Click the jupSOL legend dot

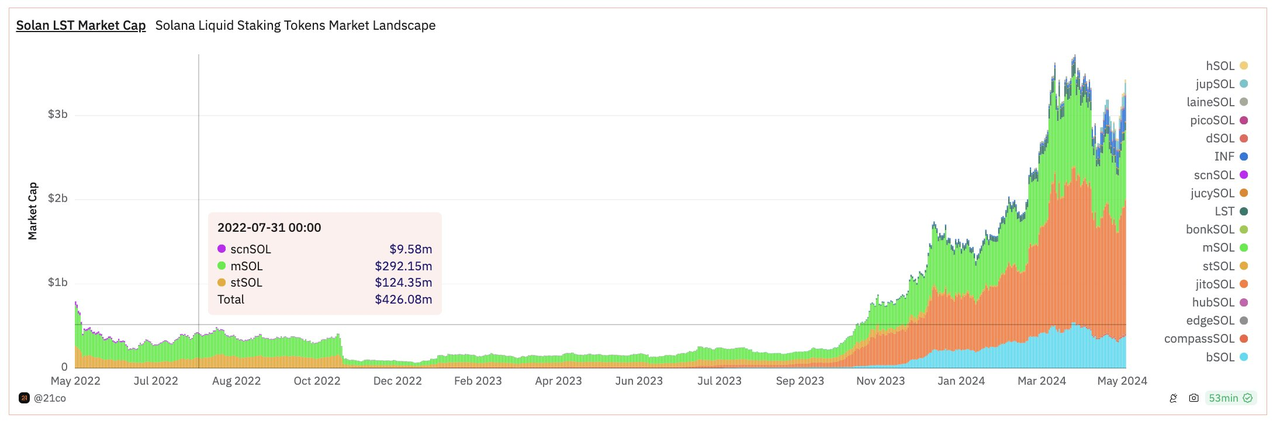(x=1244, y=84)
